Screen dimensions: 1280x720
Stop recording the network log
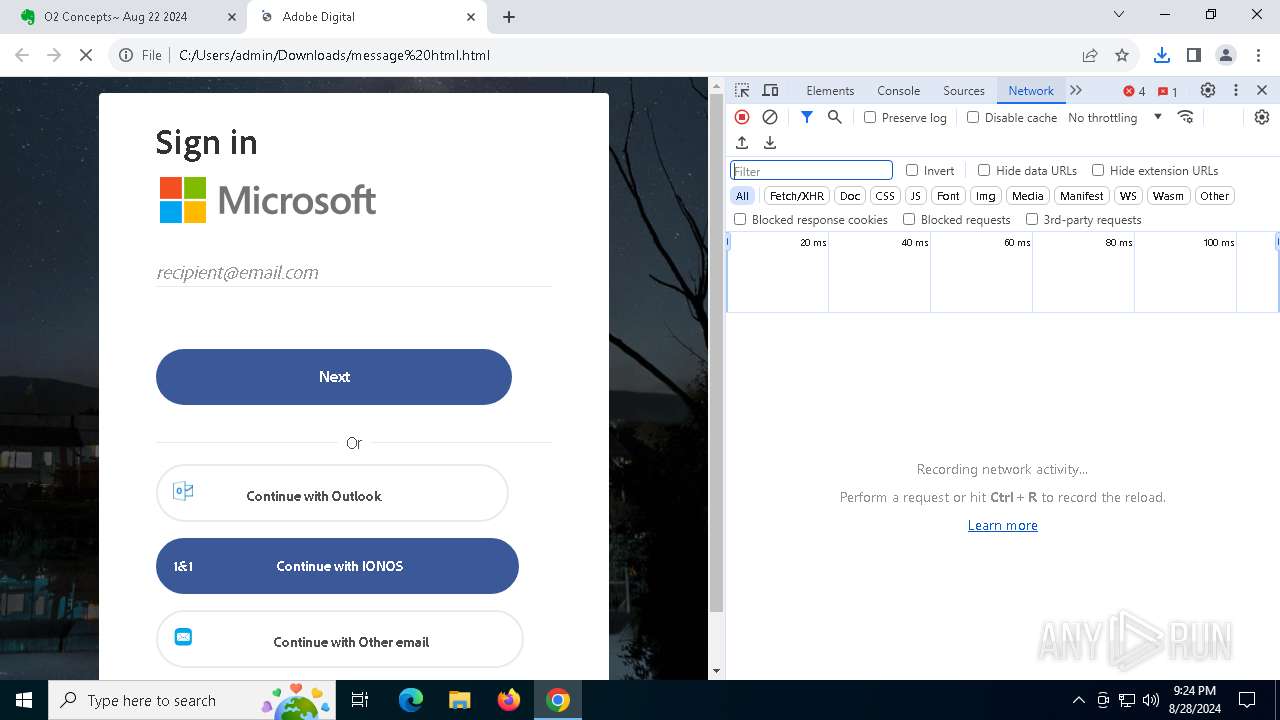click(x=742, y=117)
